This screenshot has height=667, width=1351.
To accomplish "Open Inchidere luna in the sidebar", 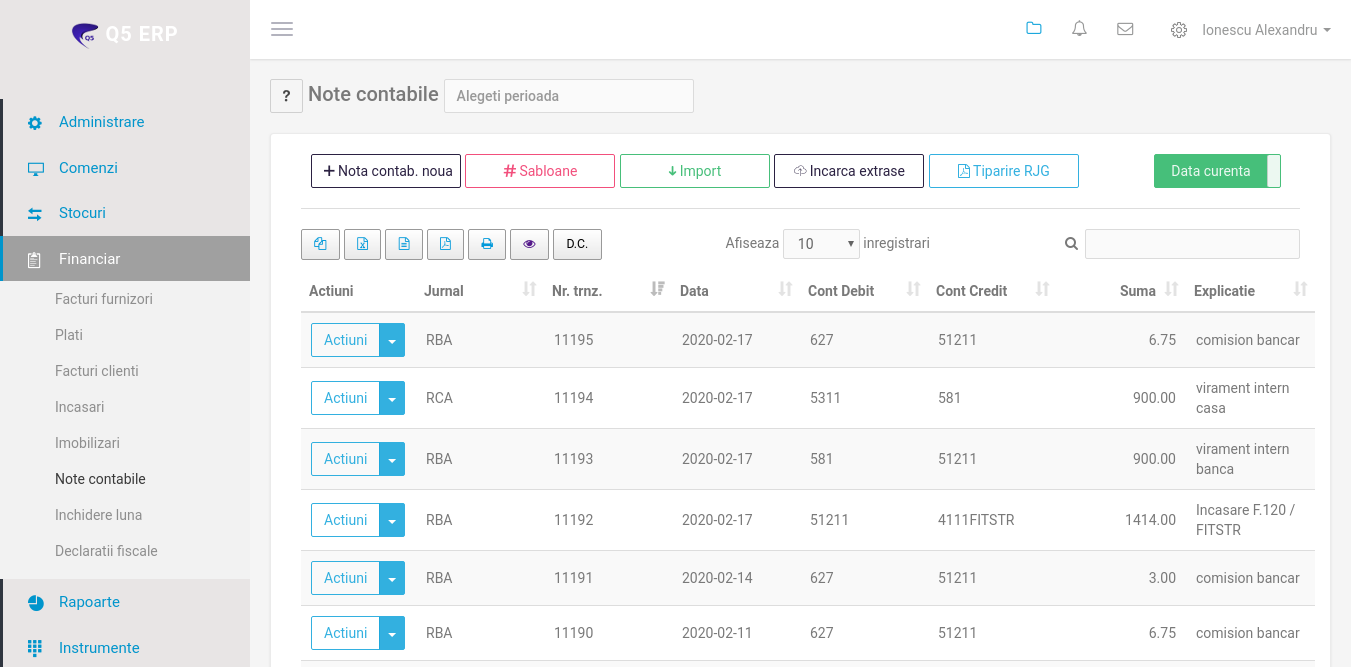I will click(x=98, y=515).
